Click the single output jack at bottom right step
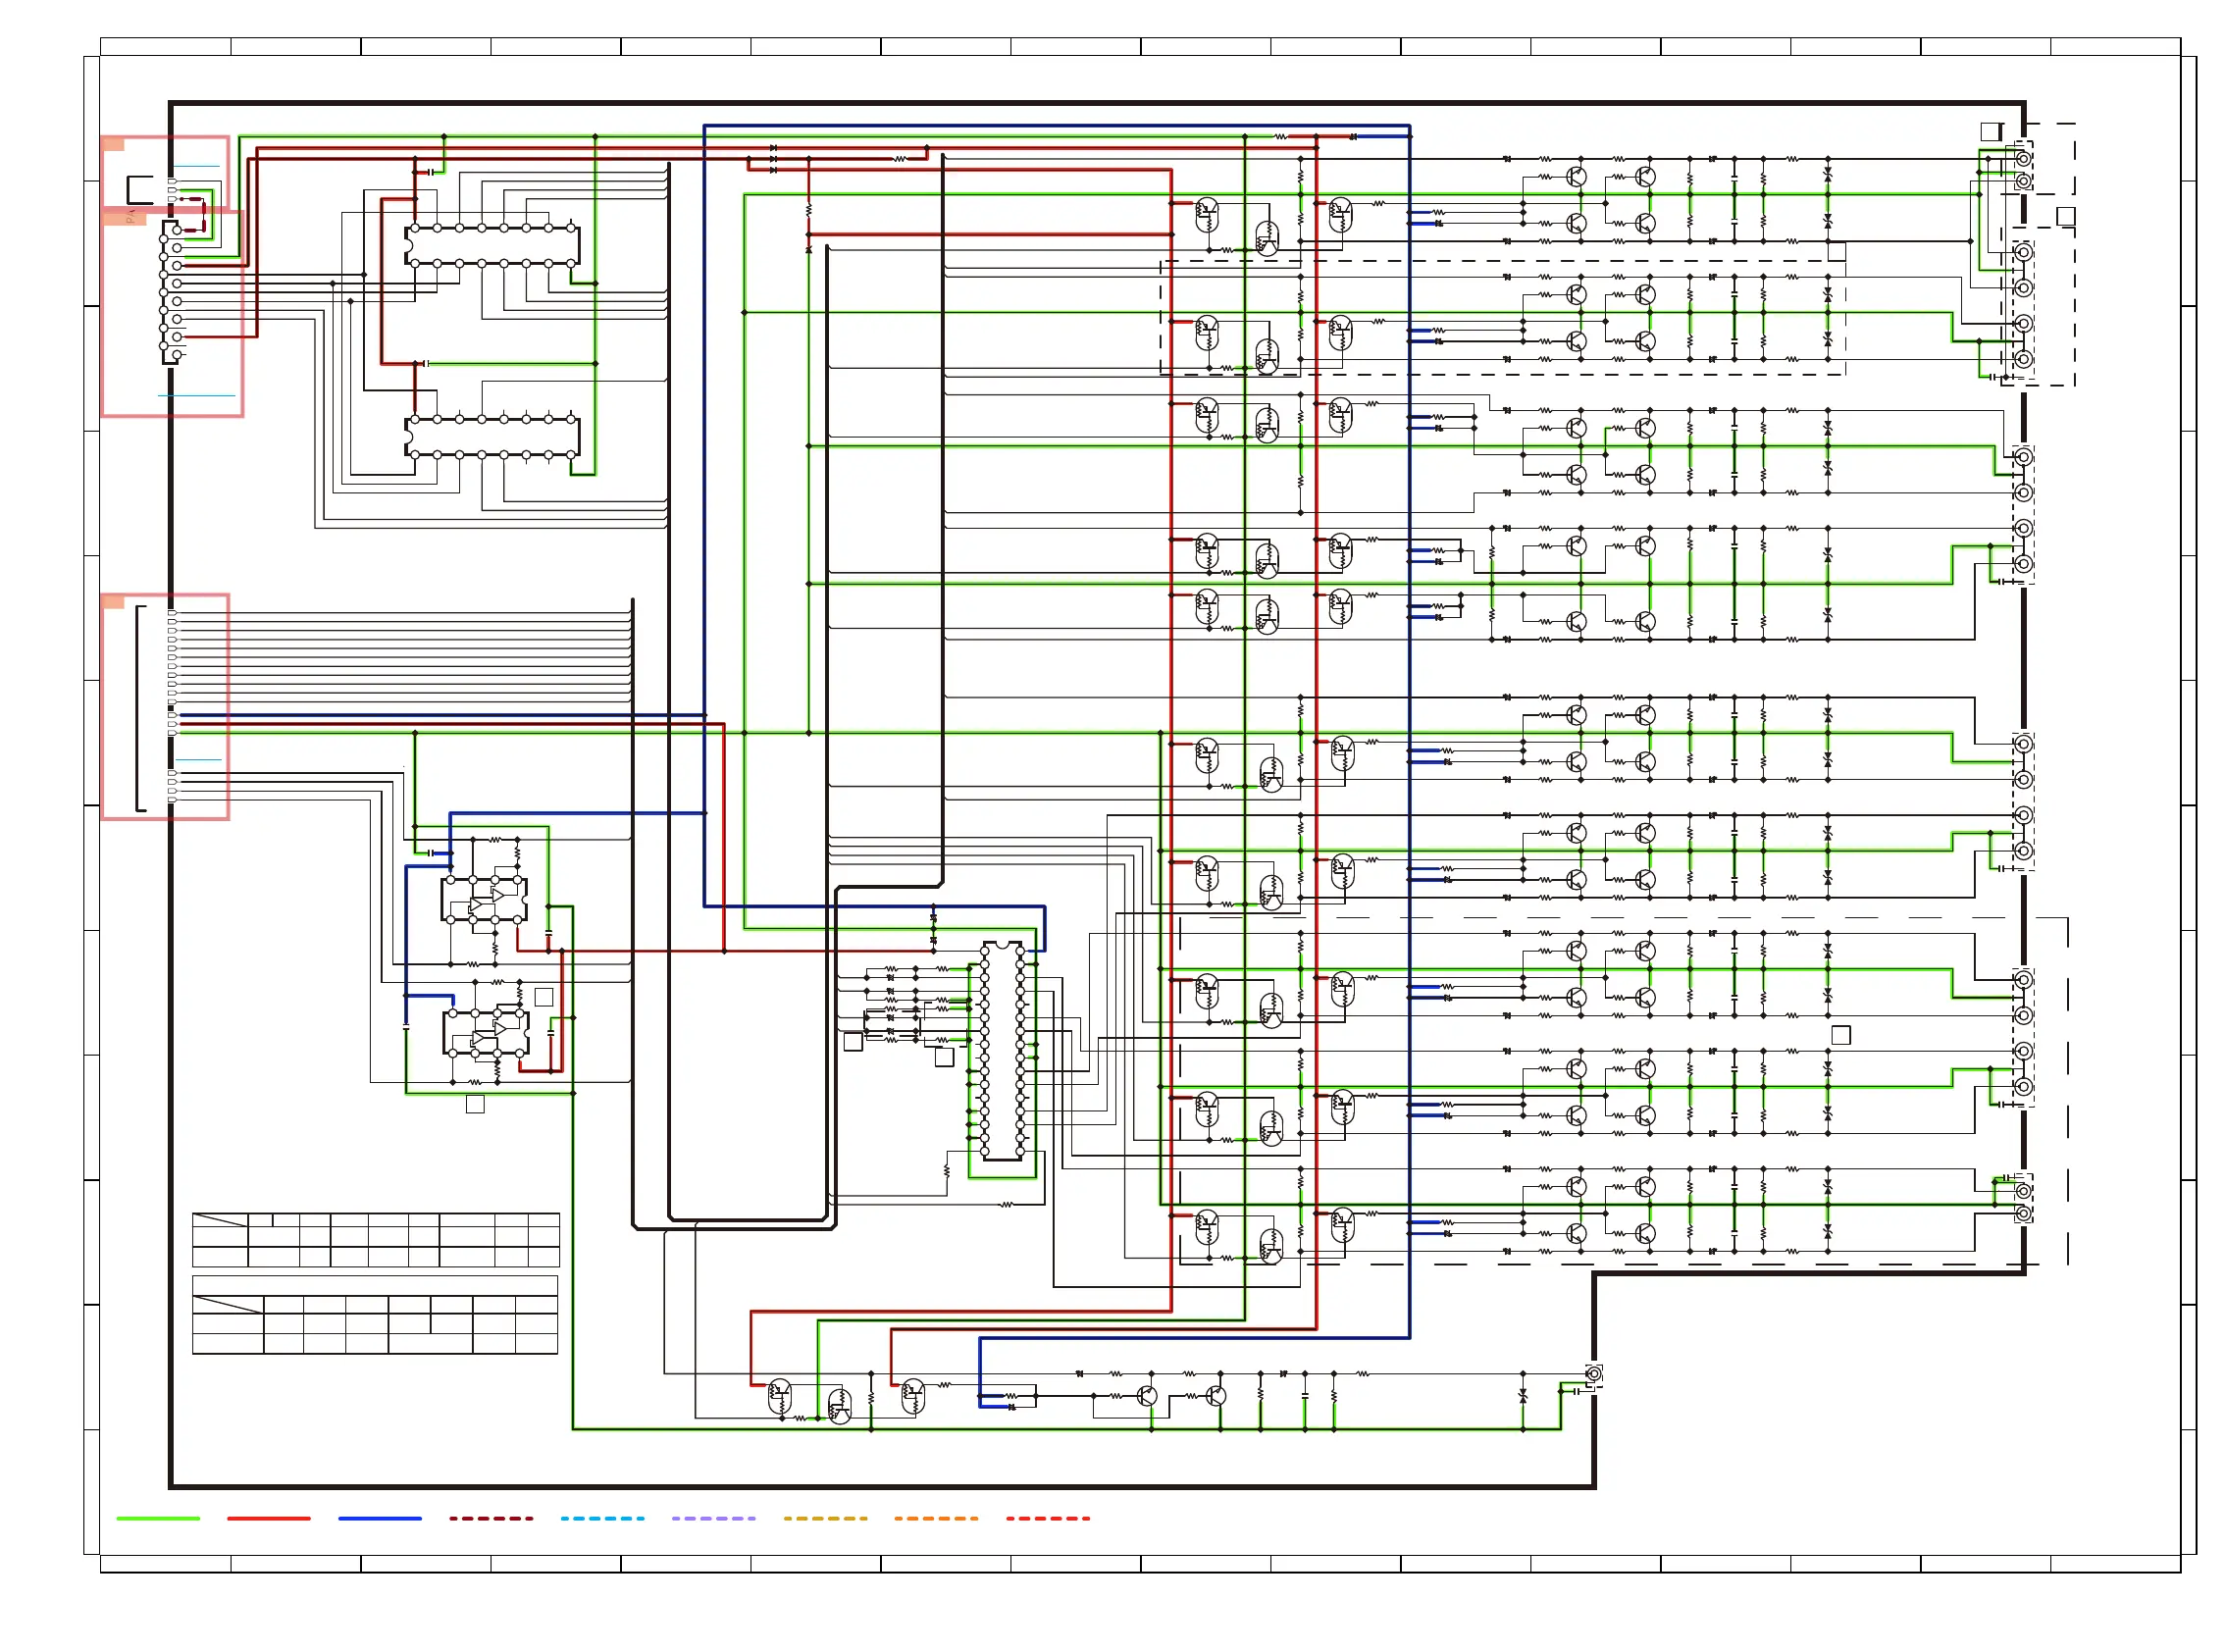 coord(1594,1375)
